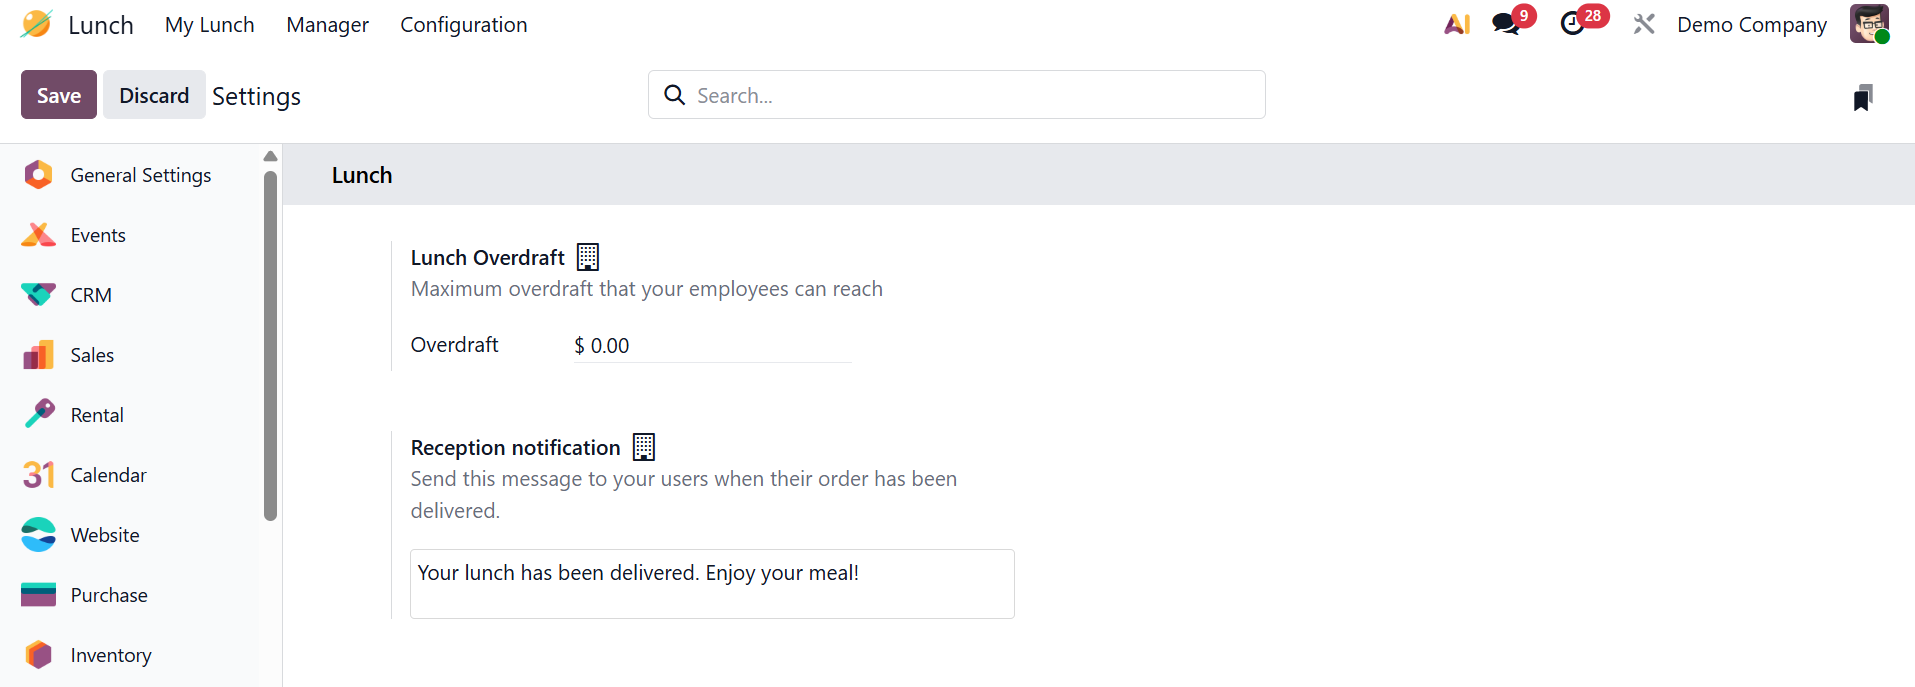Click the Lunch Overdraft company-specific building icon
This screenshot has width=1915, height=687.
point(588,257)
